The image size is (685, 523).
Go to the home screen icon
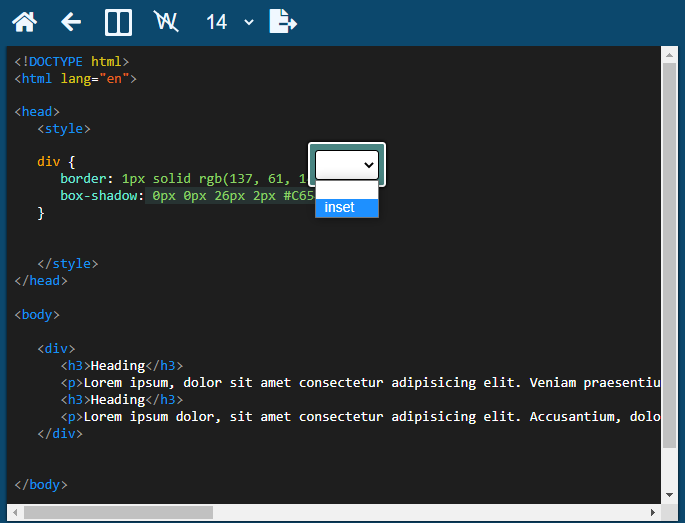coord(24,22)
